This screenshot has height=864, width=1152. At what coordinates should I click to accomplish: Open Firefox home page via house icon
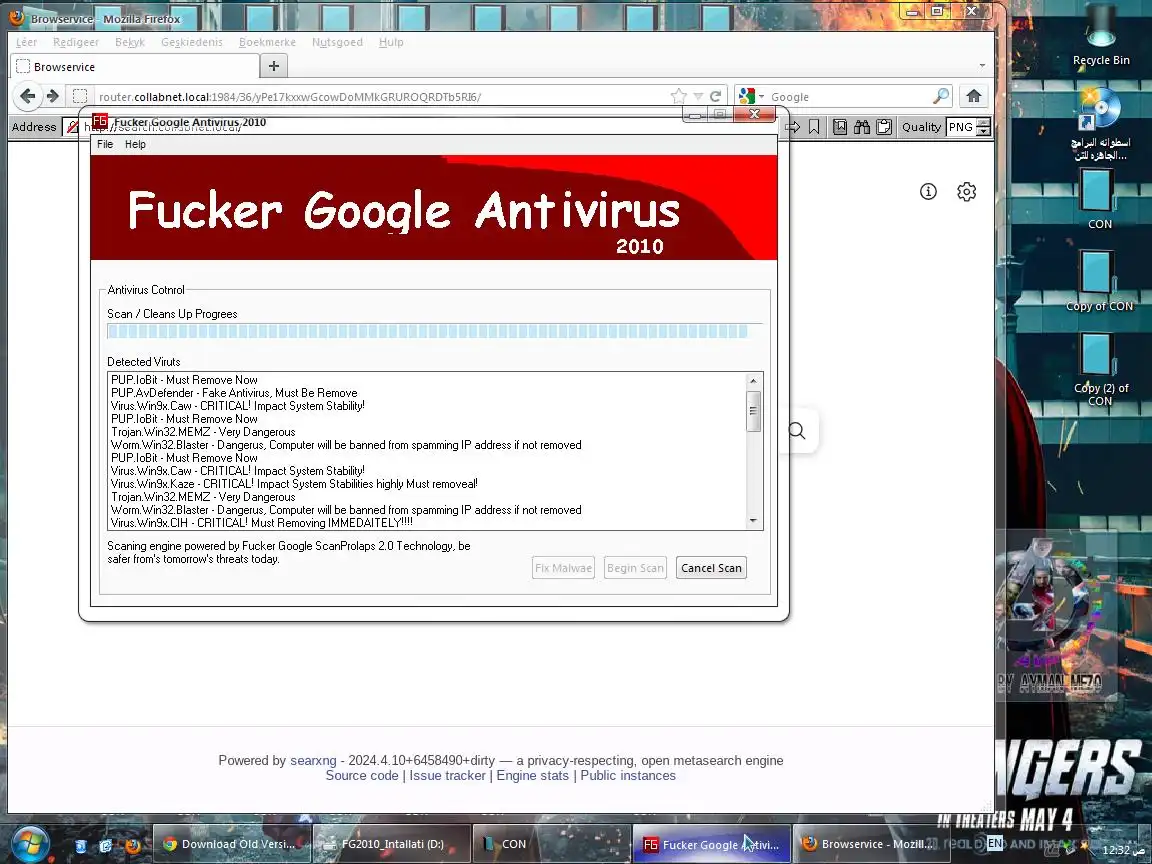(974, 96)
